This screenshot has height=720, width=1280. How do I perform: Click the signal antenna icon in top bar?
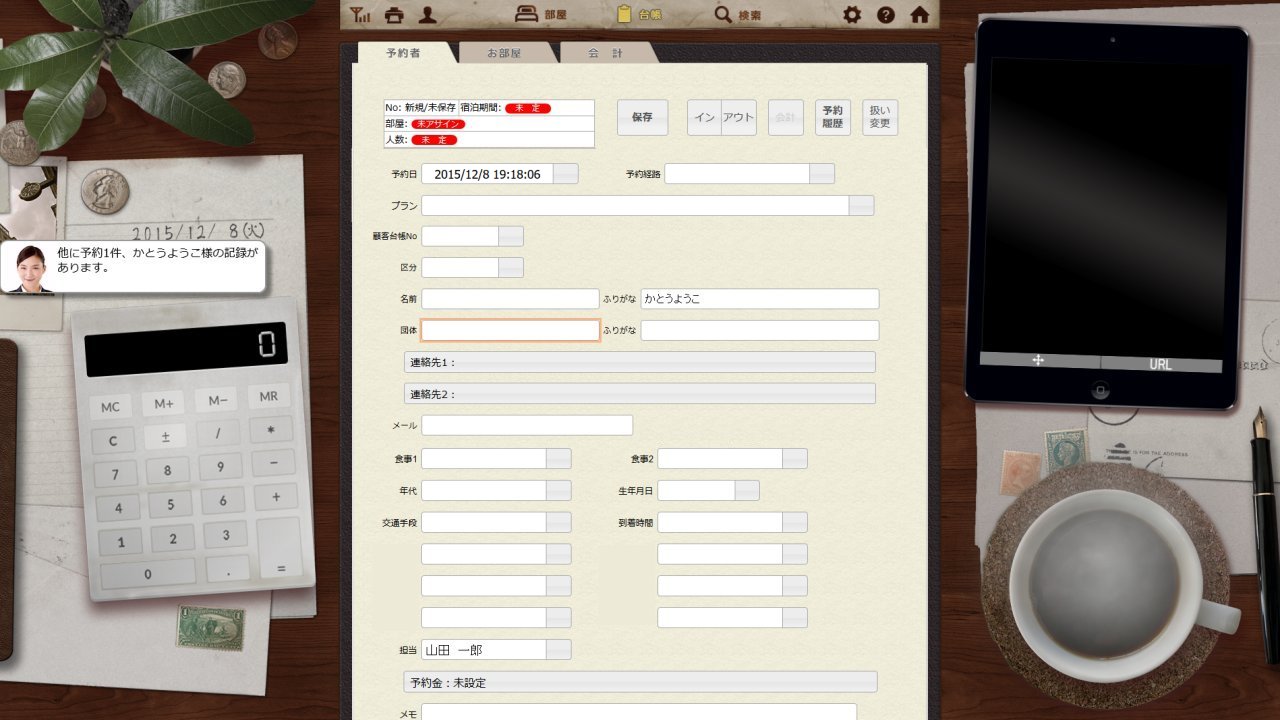point(360,15)
